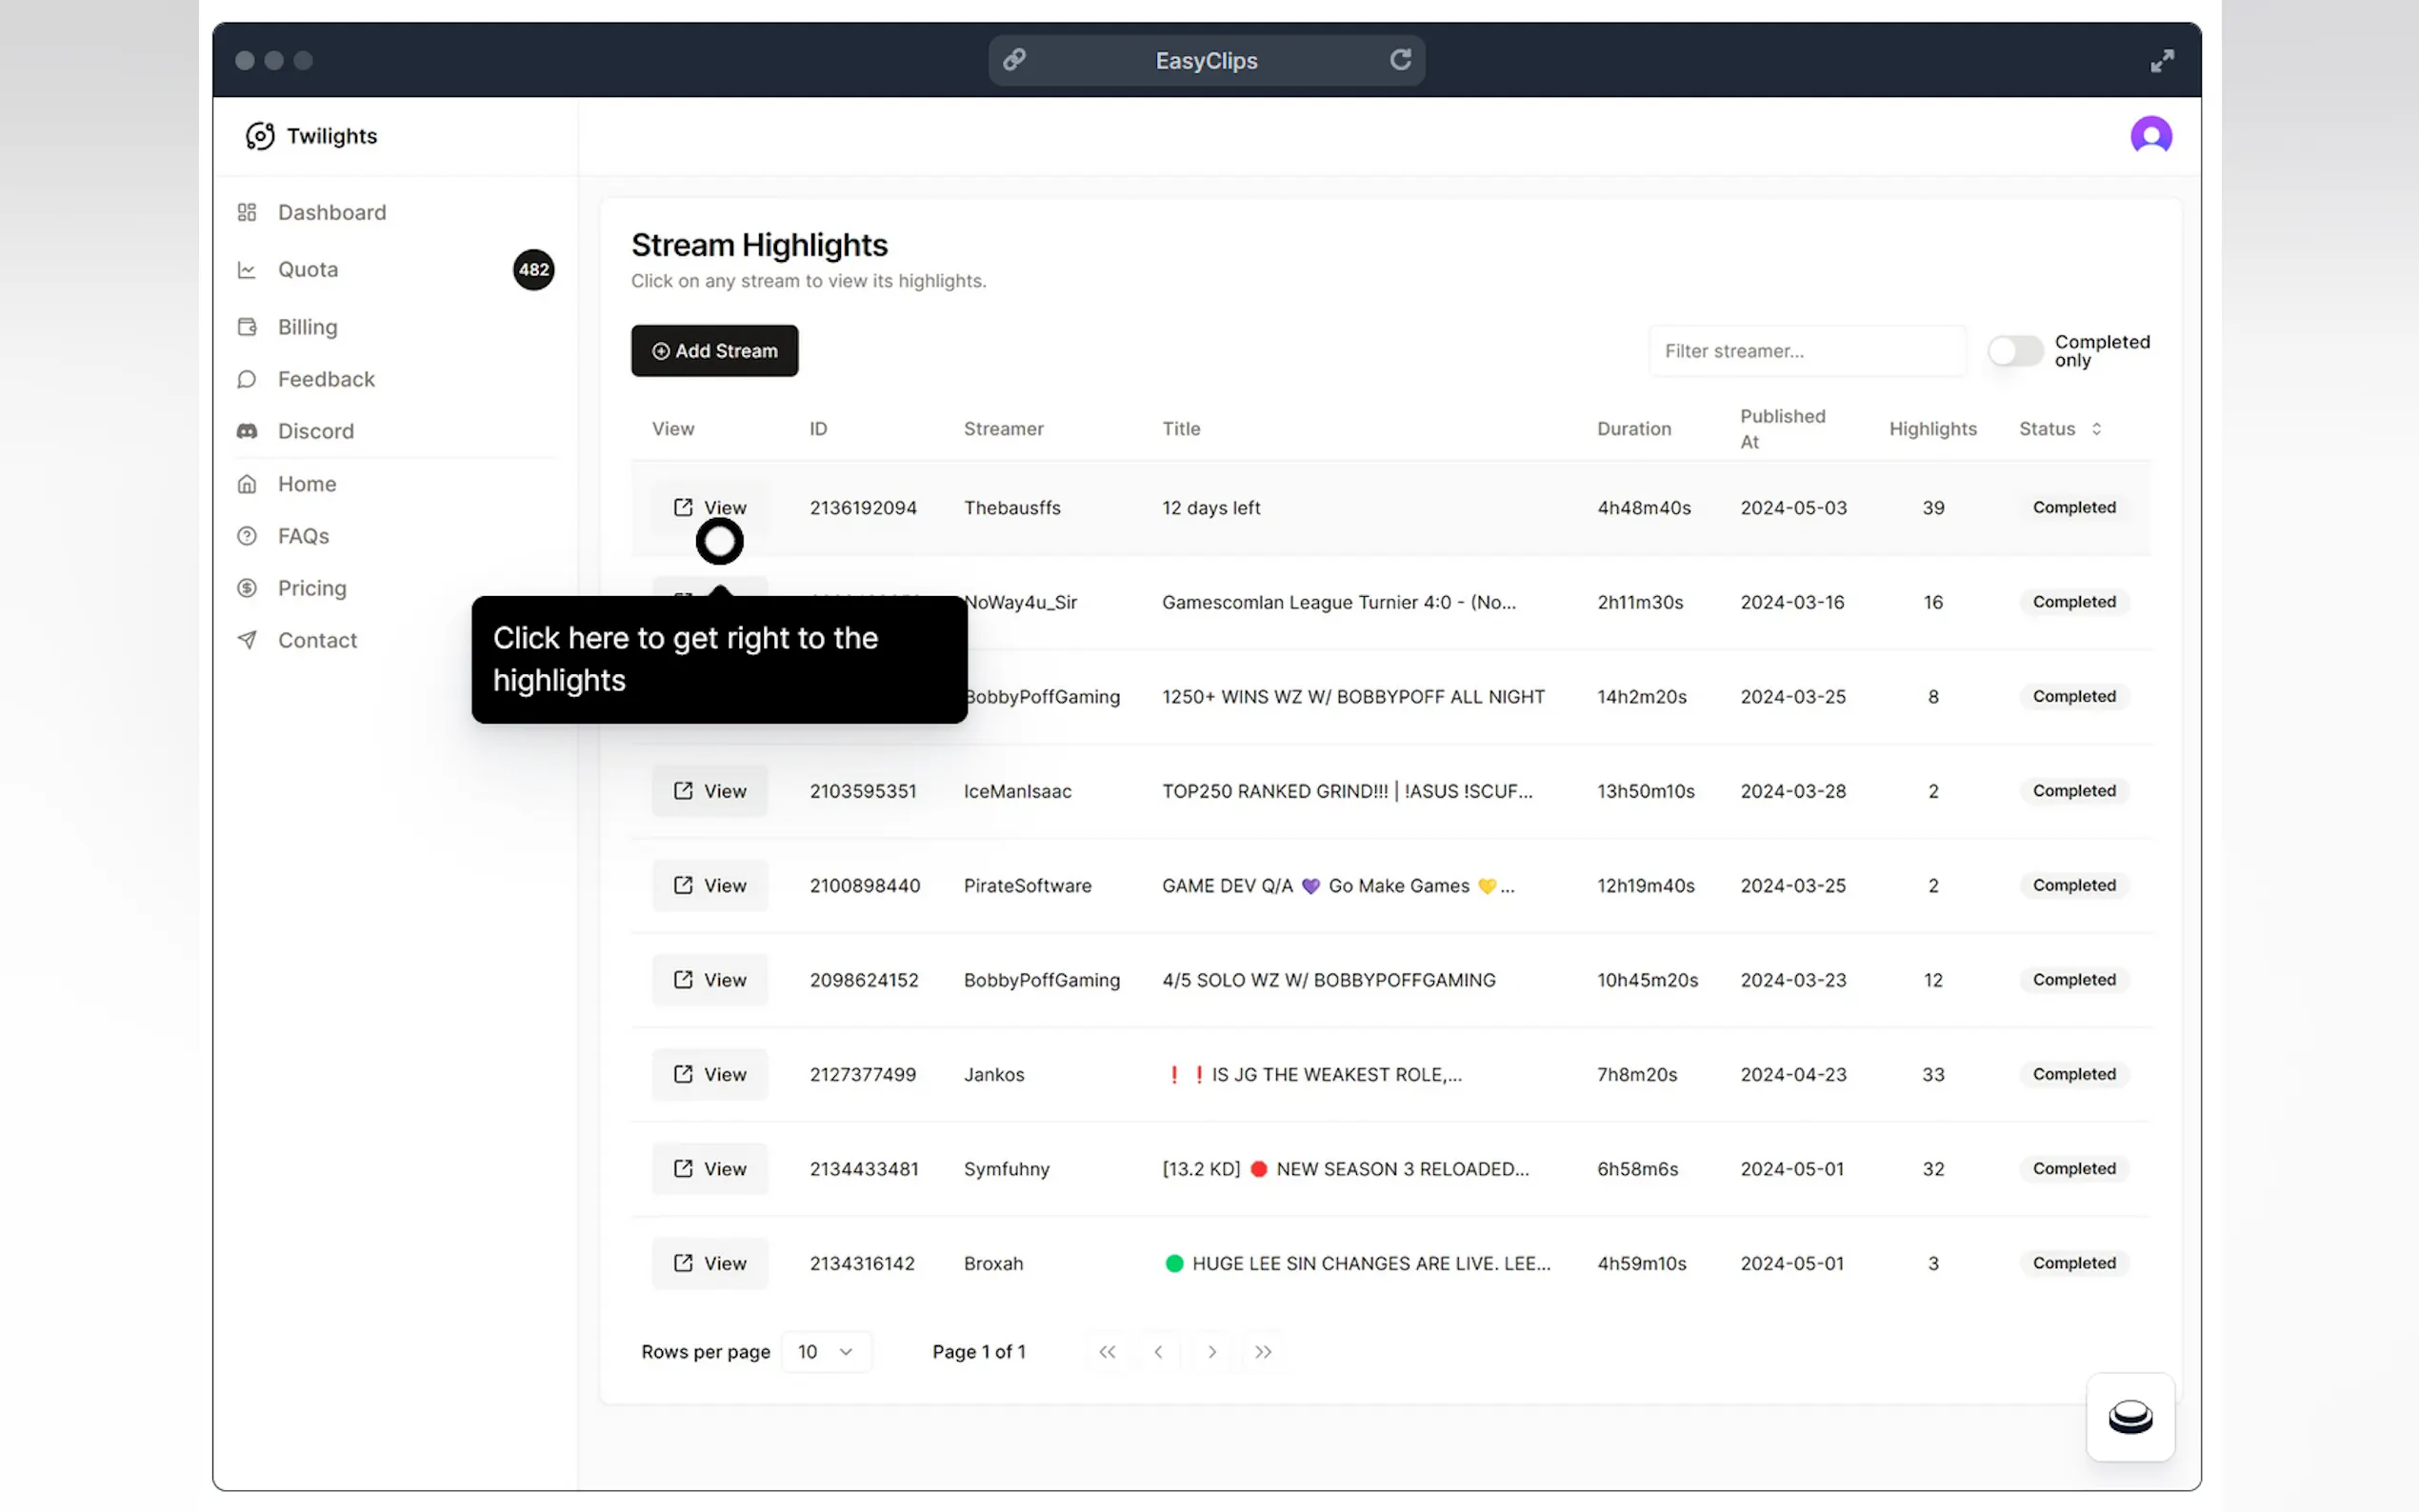Open Quota in the sidebar
Image resolution: width=2419 pixels, height=1512 pixels.
(x=308, y=270)
